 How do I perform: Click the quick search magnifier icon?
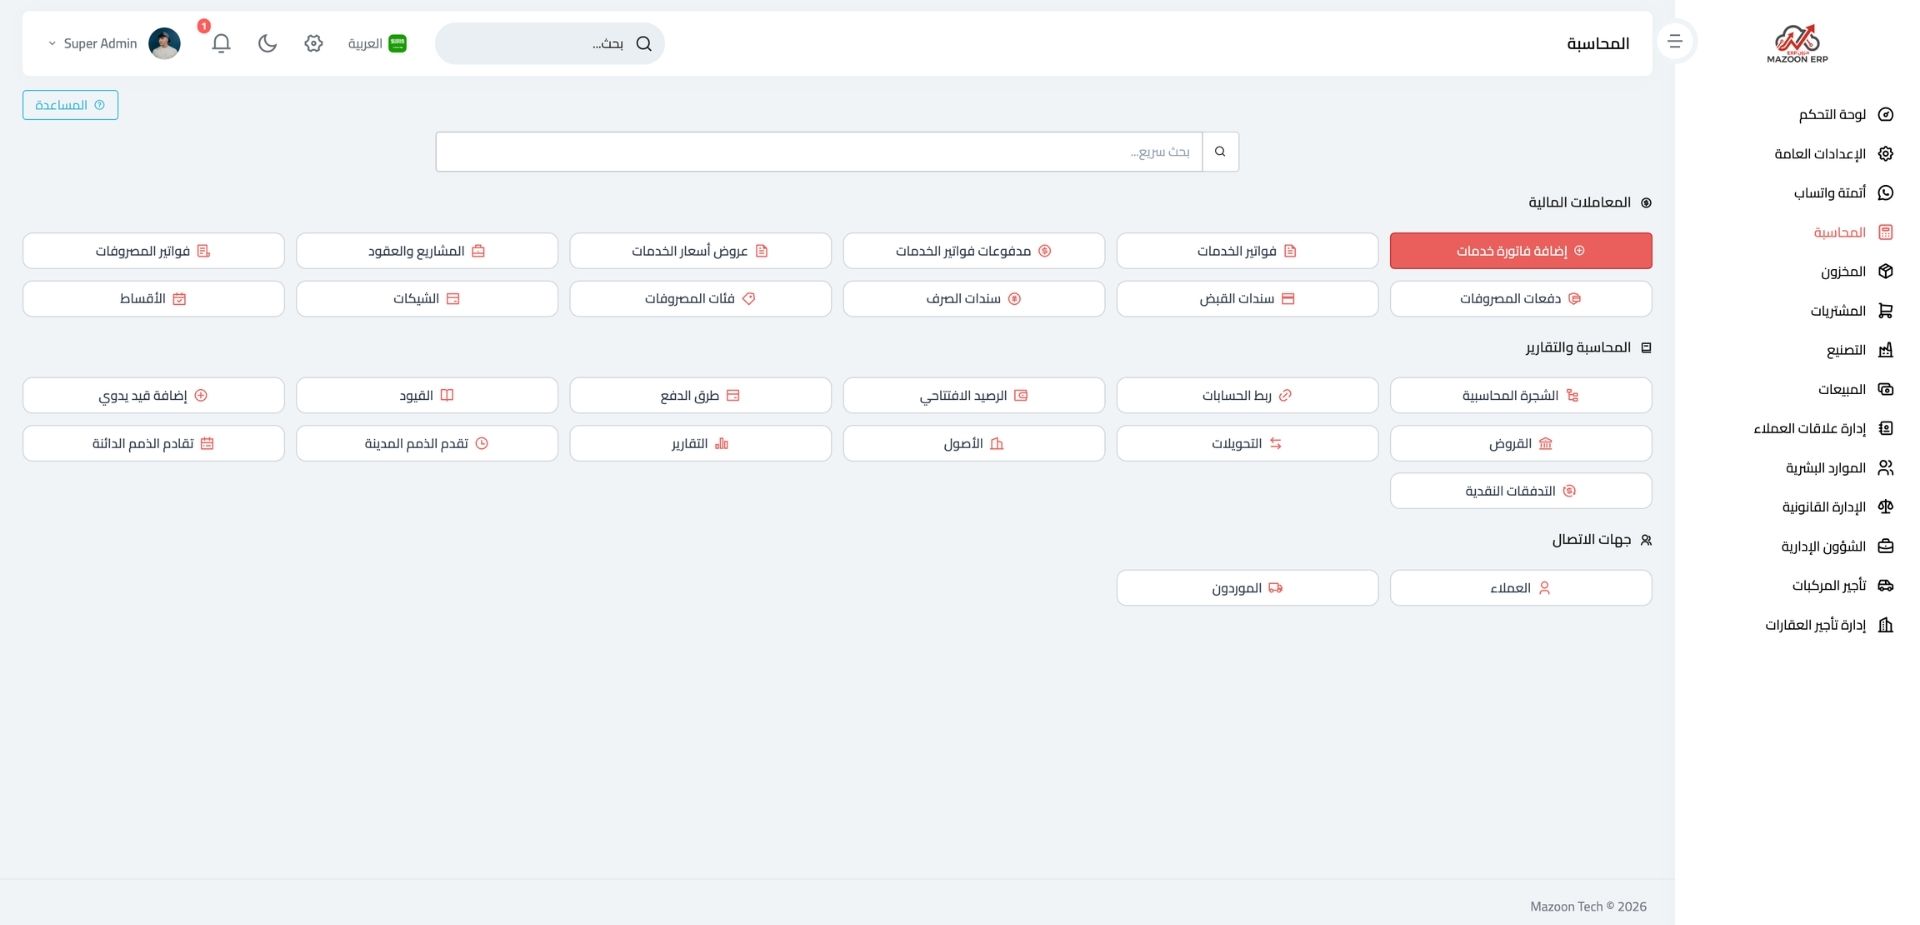[1220, 152]
